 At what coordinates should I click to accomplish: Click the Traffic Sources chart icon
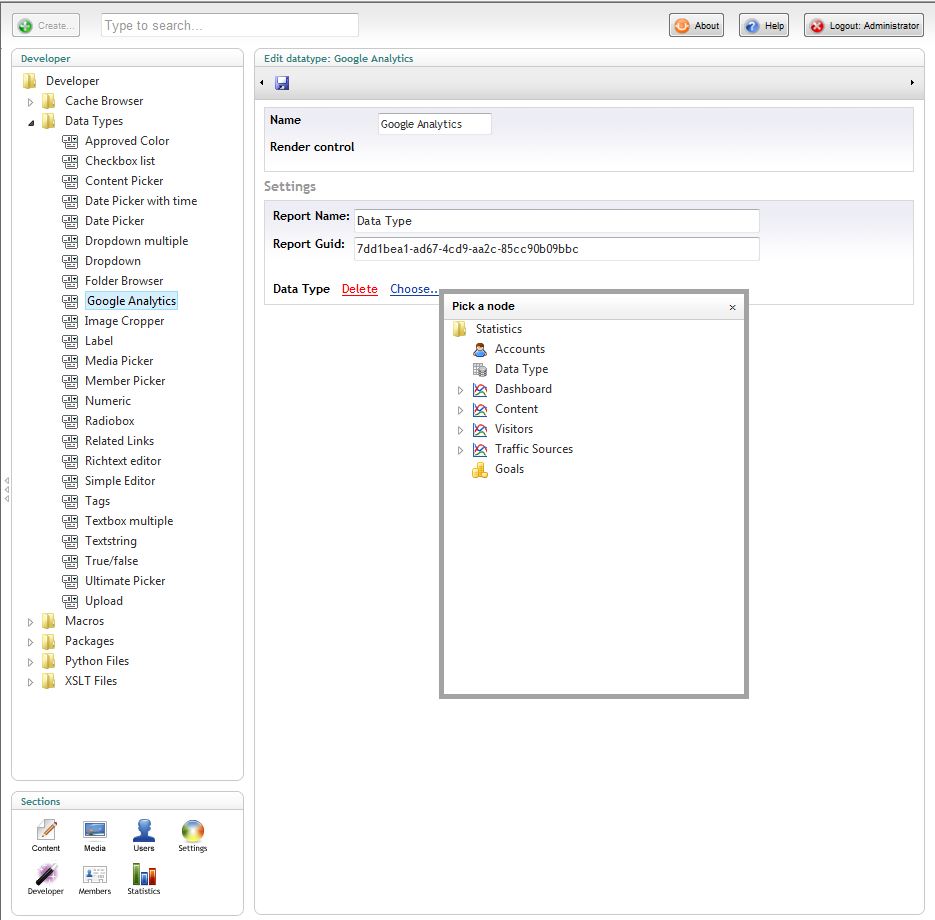(x=479, y=450)
